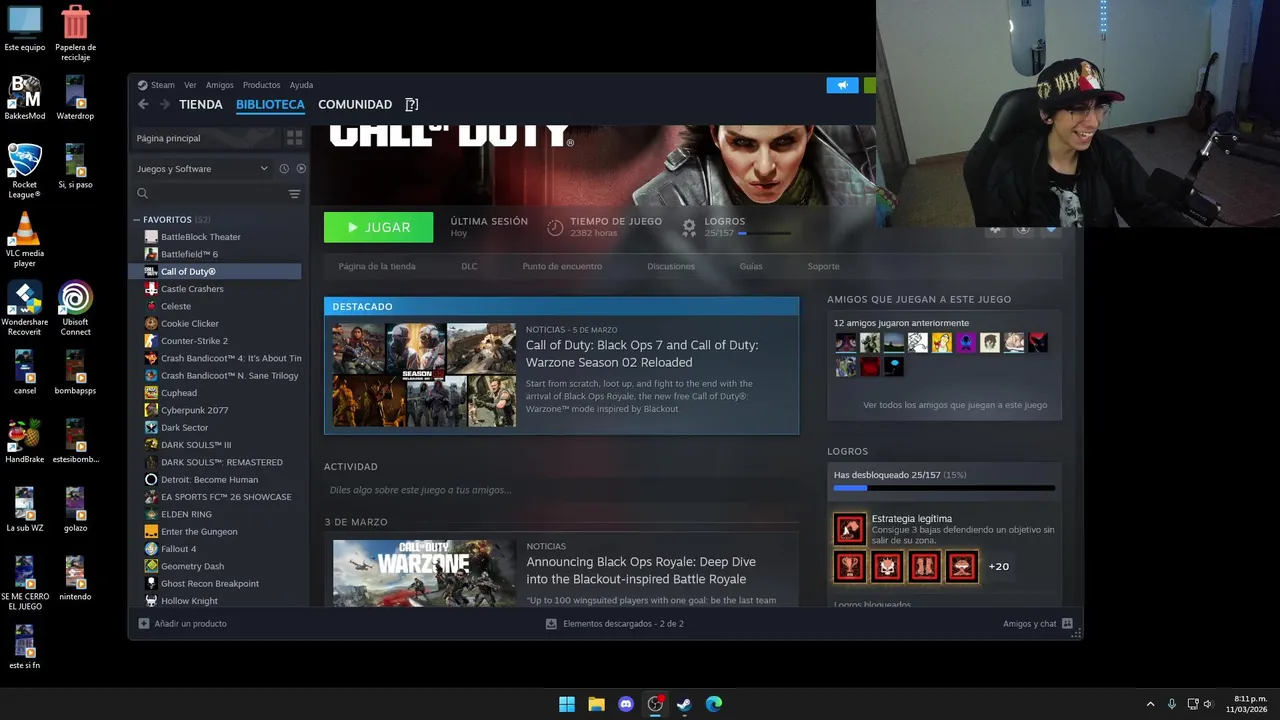The image size is (1280, 720).
Task: Click the Estrategia legítima achievement icon
Action: [850, 529]
